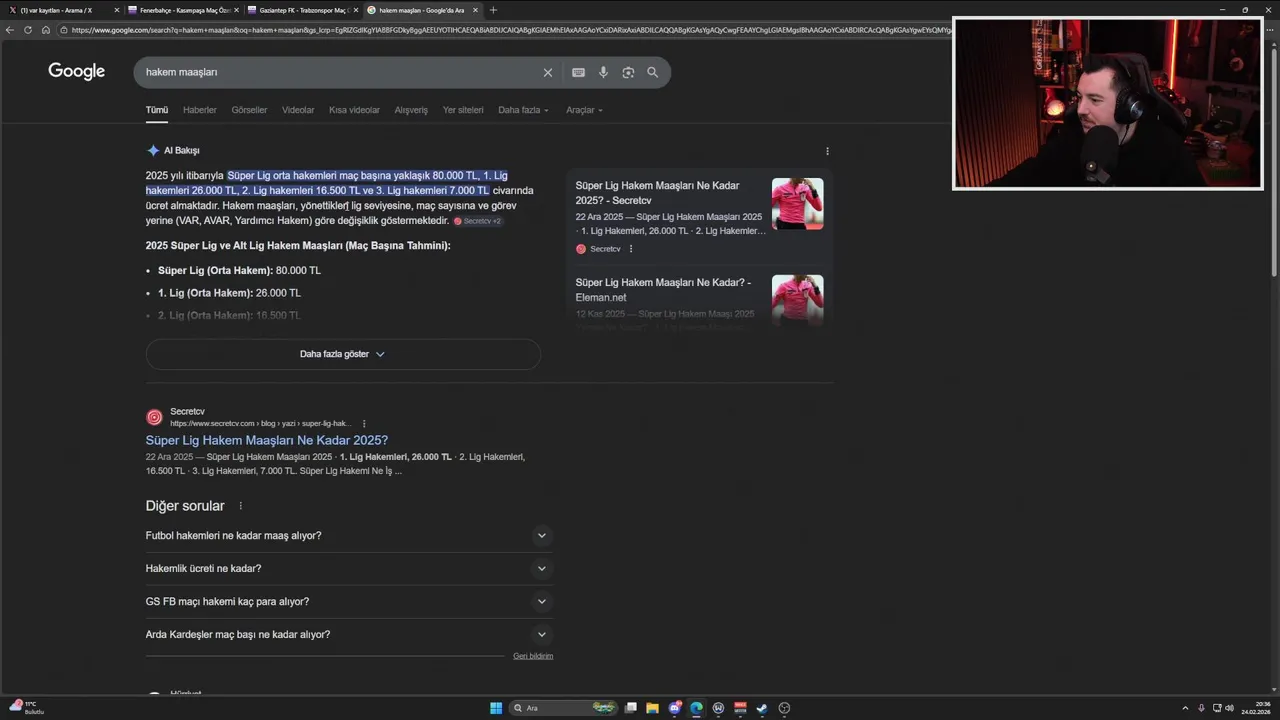
Task: Expand 'Arda Kardeşler maç başı ne kadar alıyor?'
Action: coord(349,635)
